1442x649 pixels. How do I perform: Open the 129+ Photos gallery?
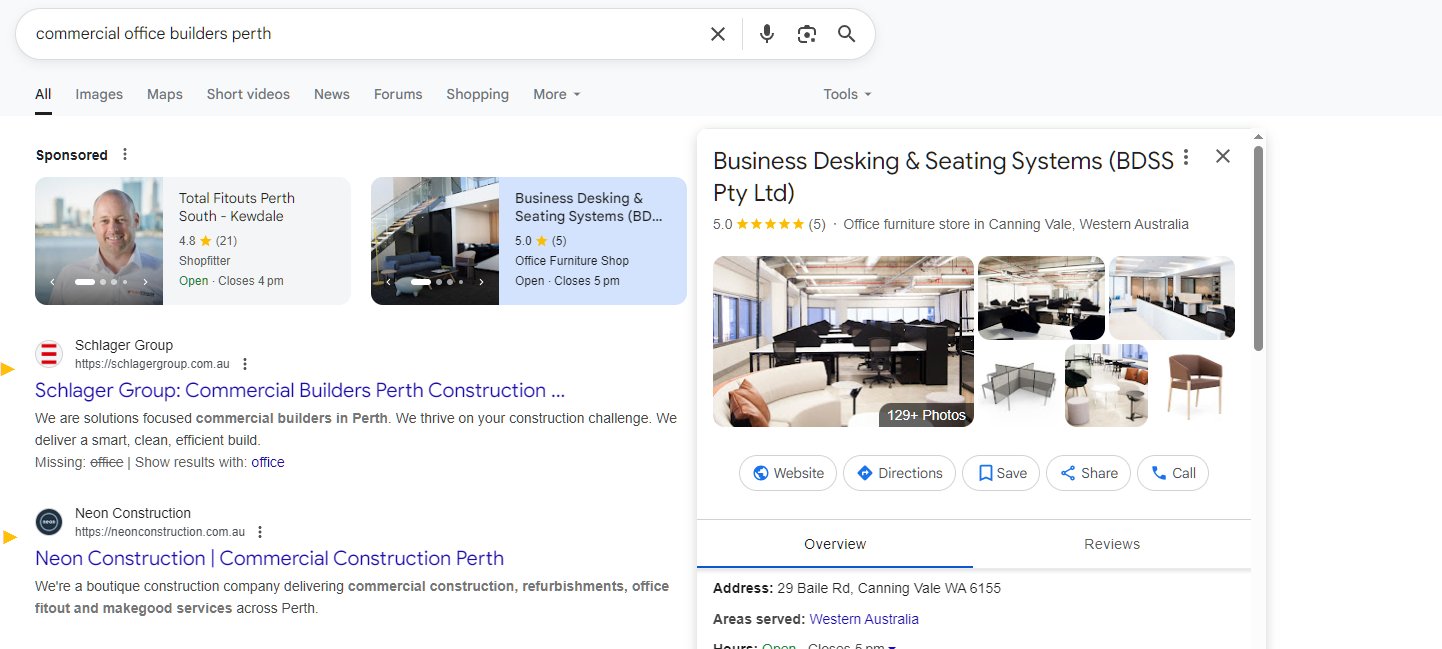[925, 414]
